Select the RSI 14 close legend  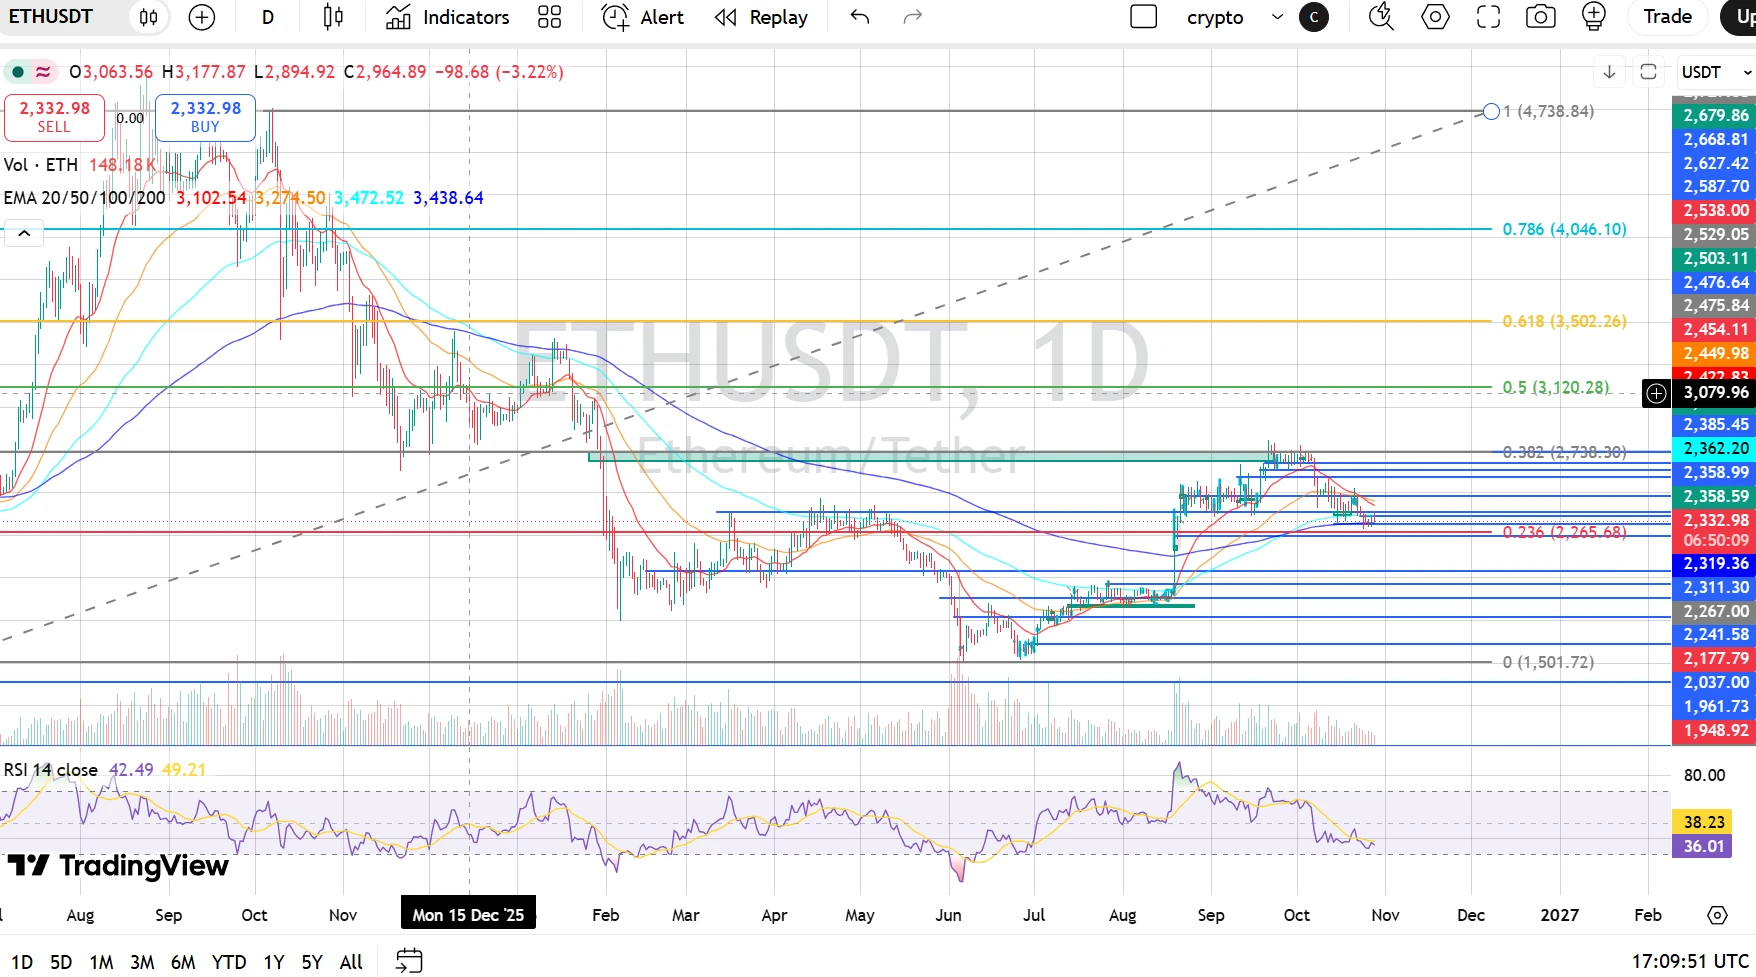click(51, 770)
